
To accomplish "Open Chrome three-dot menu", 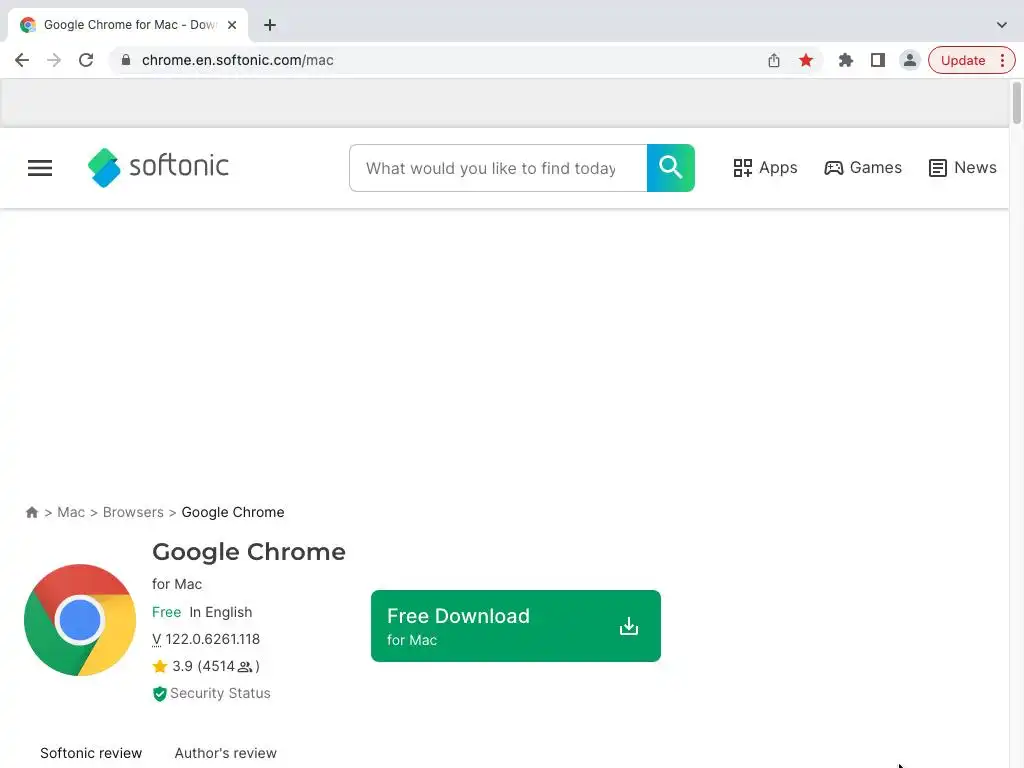I will (1002, 60).
